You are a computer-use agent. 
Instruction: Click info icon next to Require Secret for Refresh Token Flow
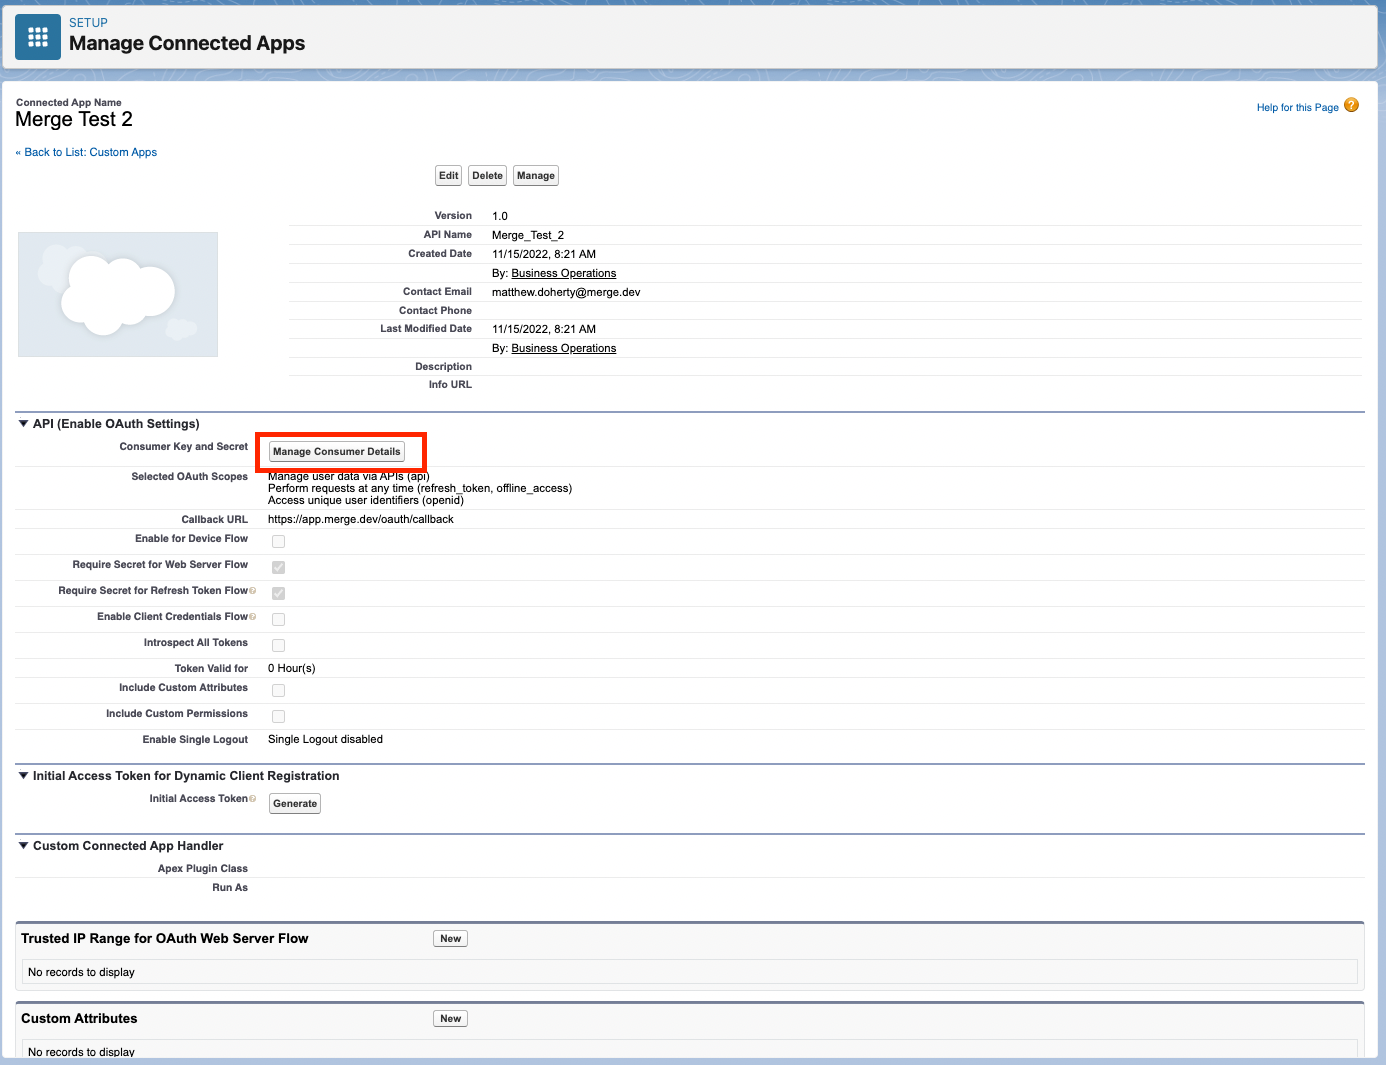253,591
